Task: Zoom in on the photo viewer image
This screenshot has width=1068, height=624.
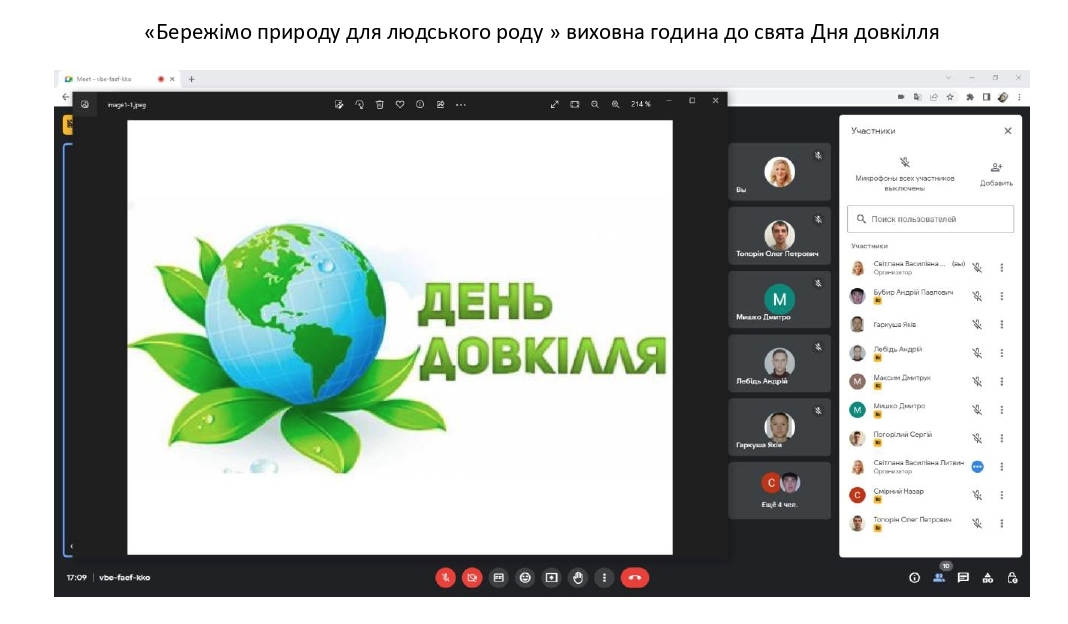Action: (x=615, y=104)
